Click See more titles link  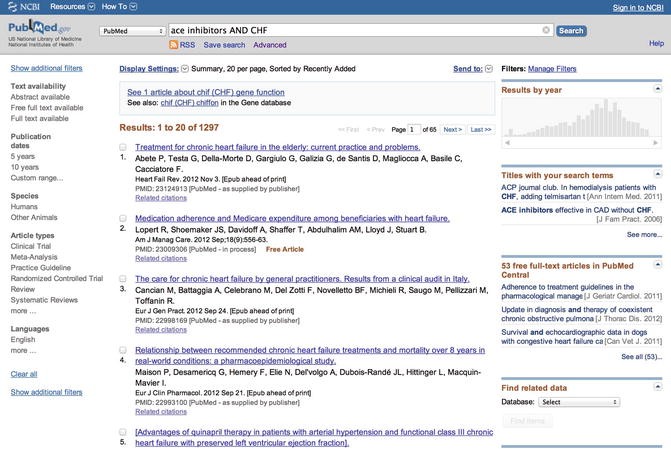click(x=644, y=235)
